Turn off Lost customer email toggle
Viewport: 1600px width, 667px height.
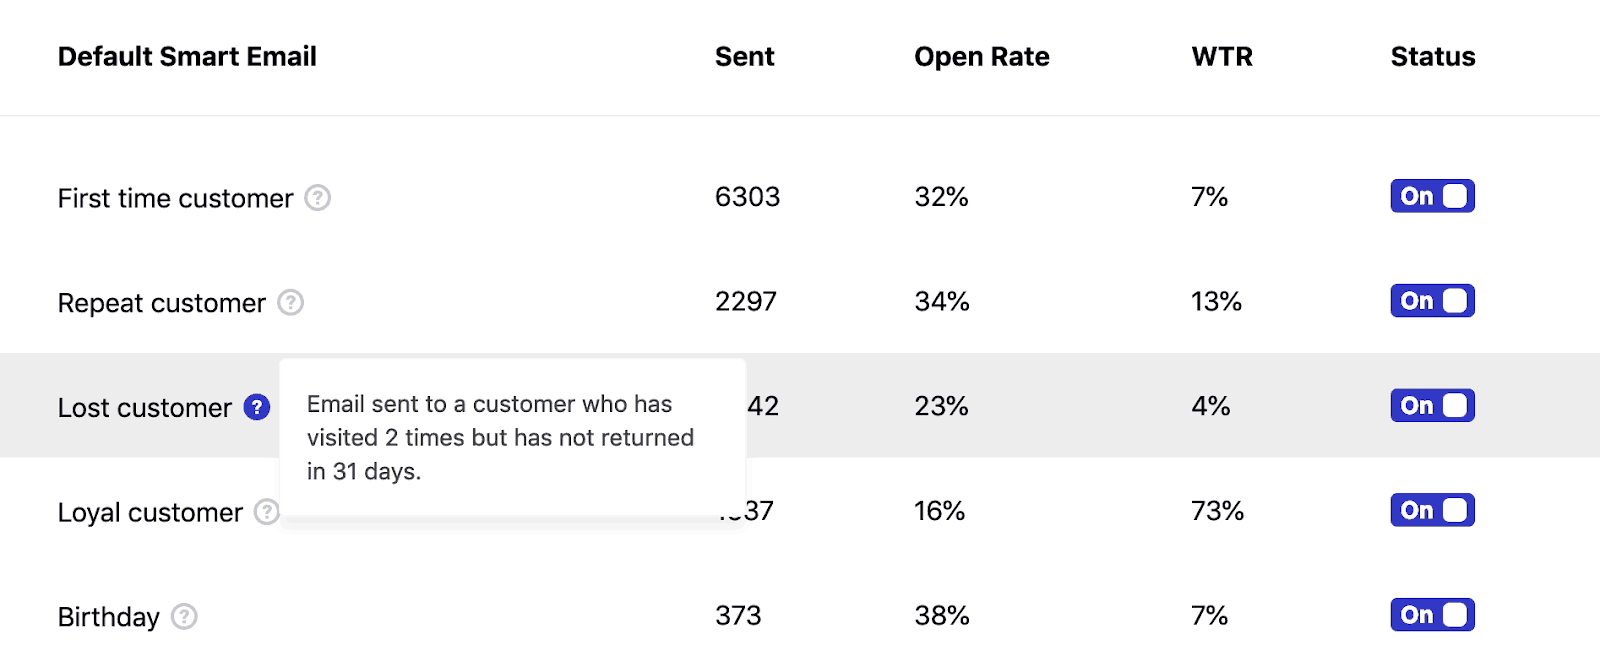[1432, 406]
